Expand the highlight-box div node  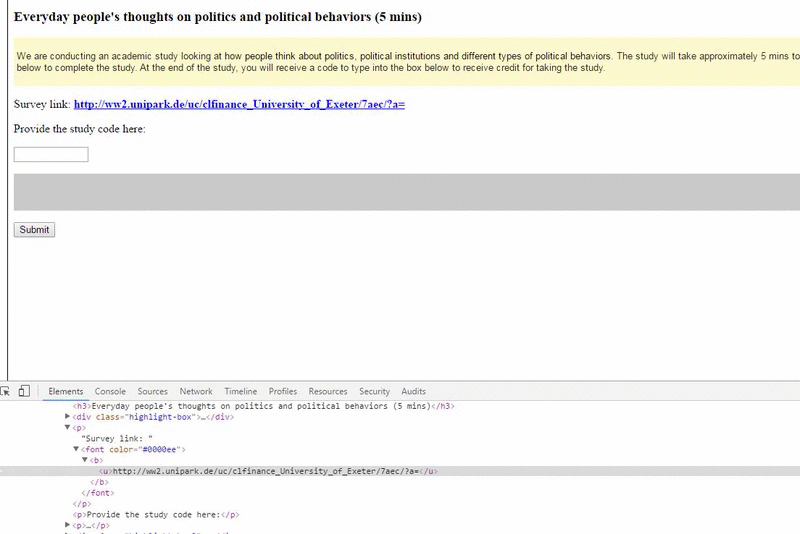tap(67, 417)
